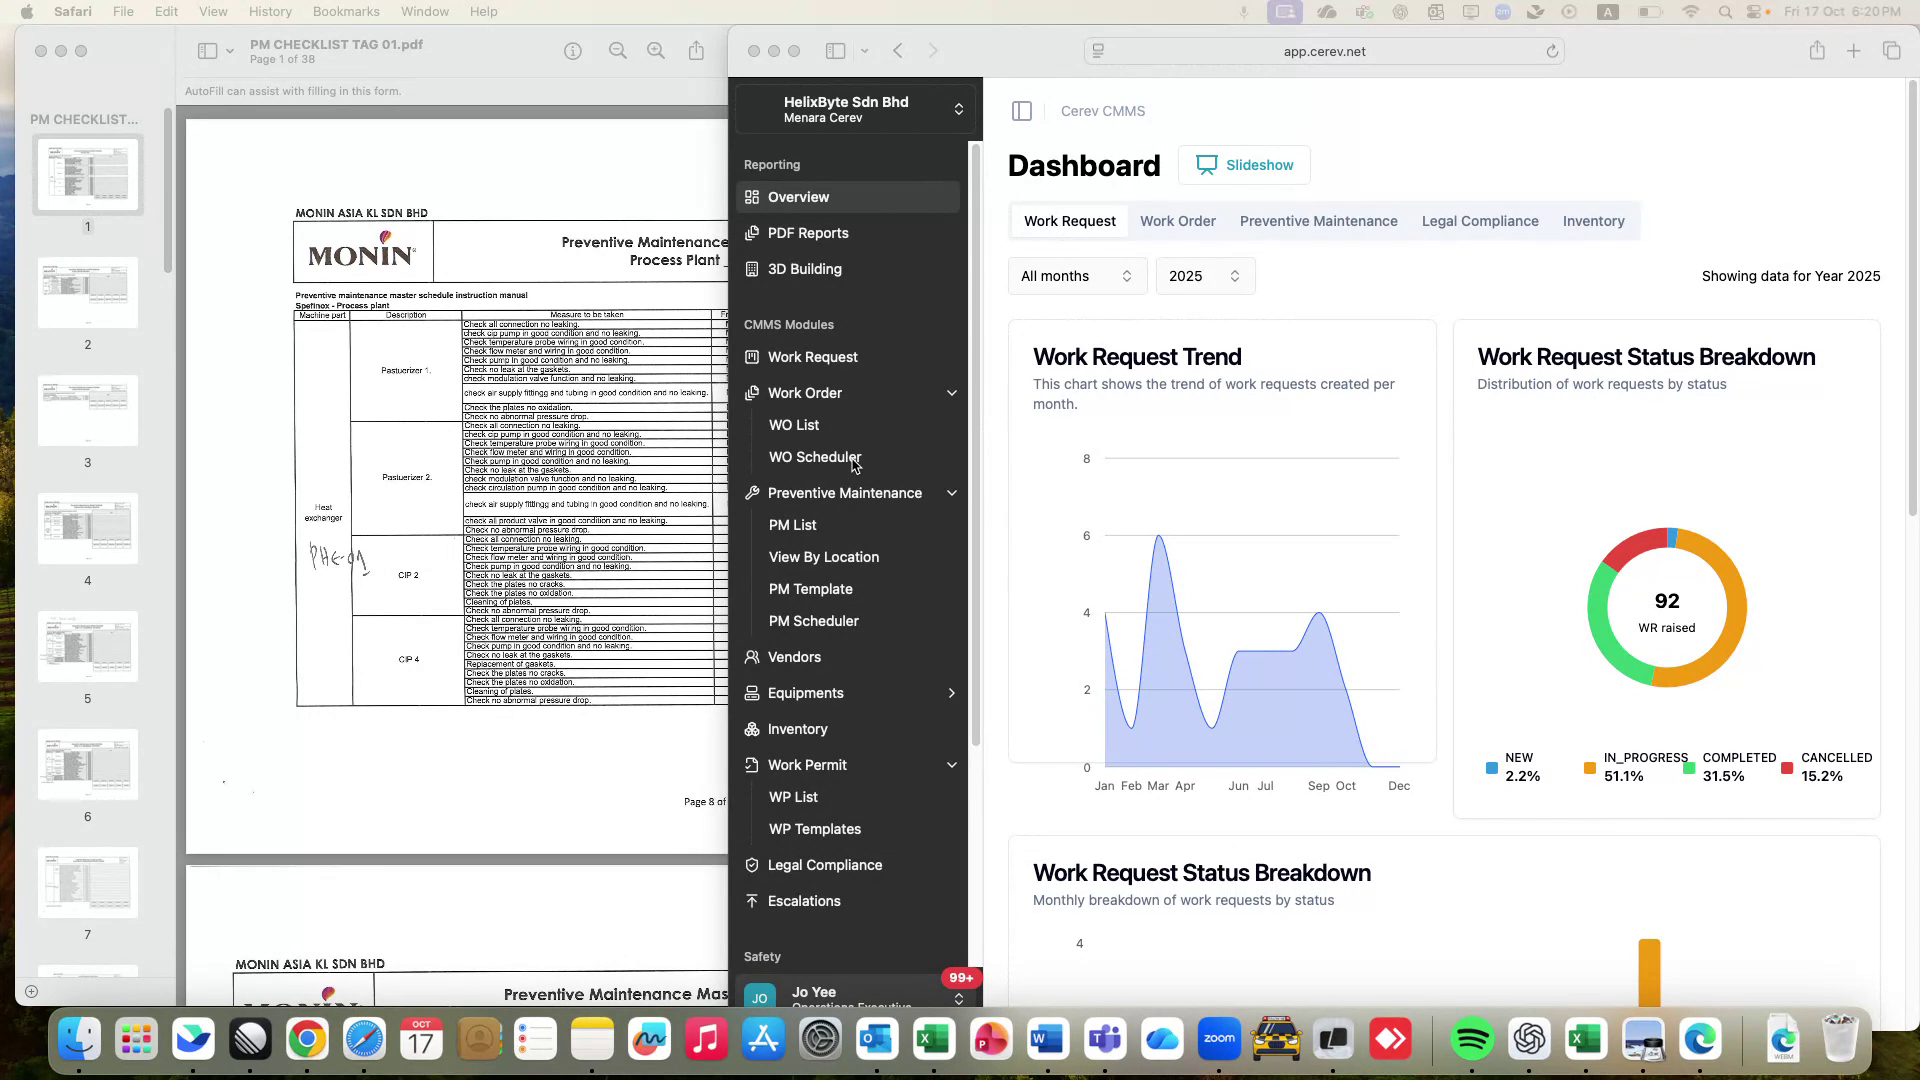Image resolution: width=1920 pixels, height=1080 pixels.
Task: Start the dashboard Slideshow
Action: 1244,165
